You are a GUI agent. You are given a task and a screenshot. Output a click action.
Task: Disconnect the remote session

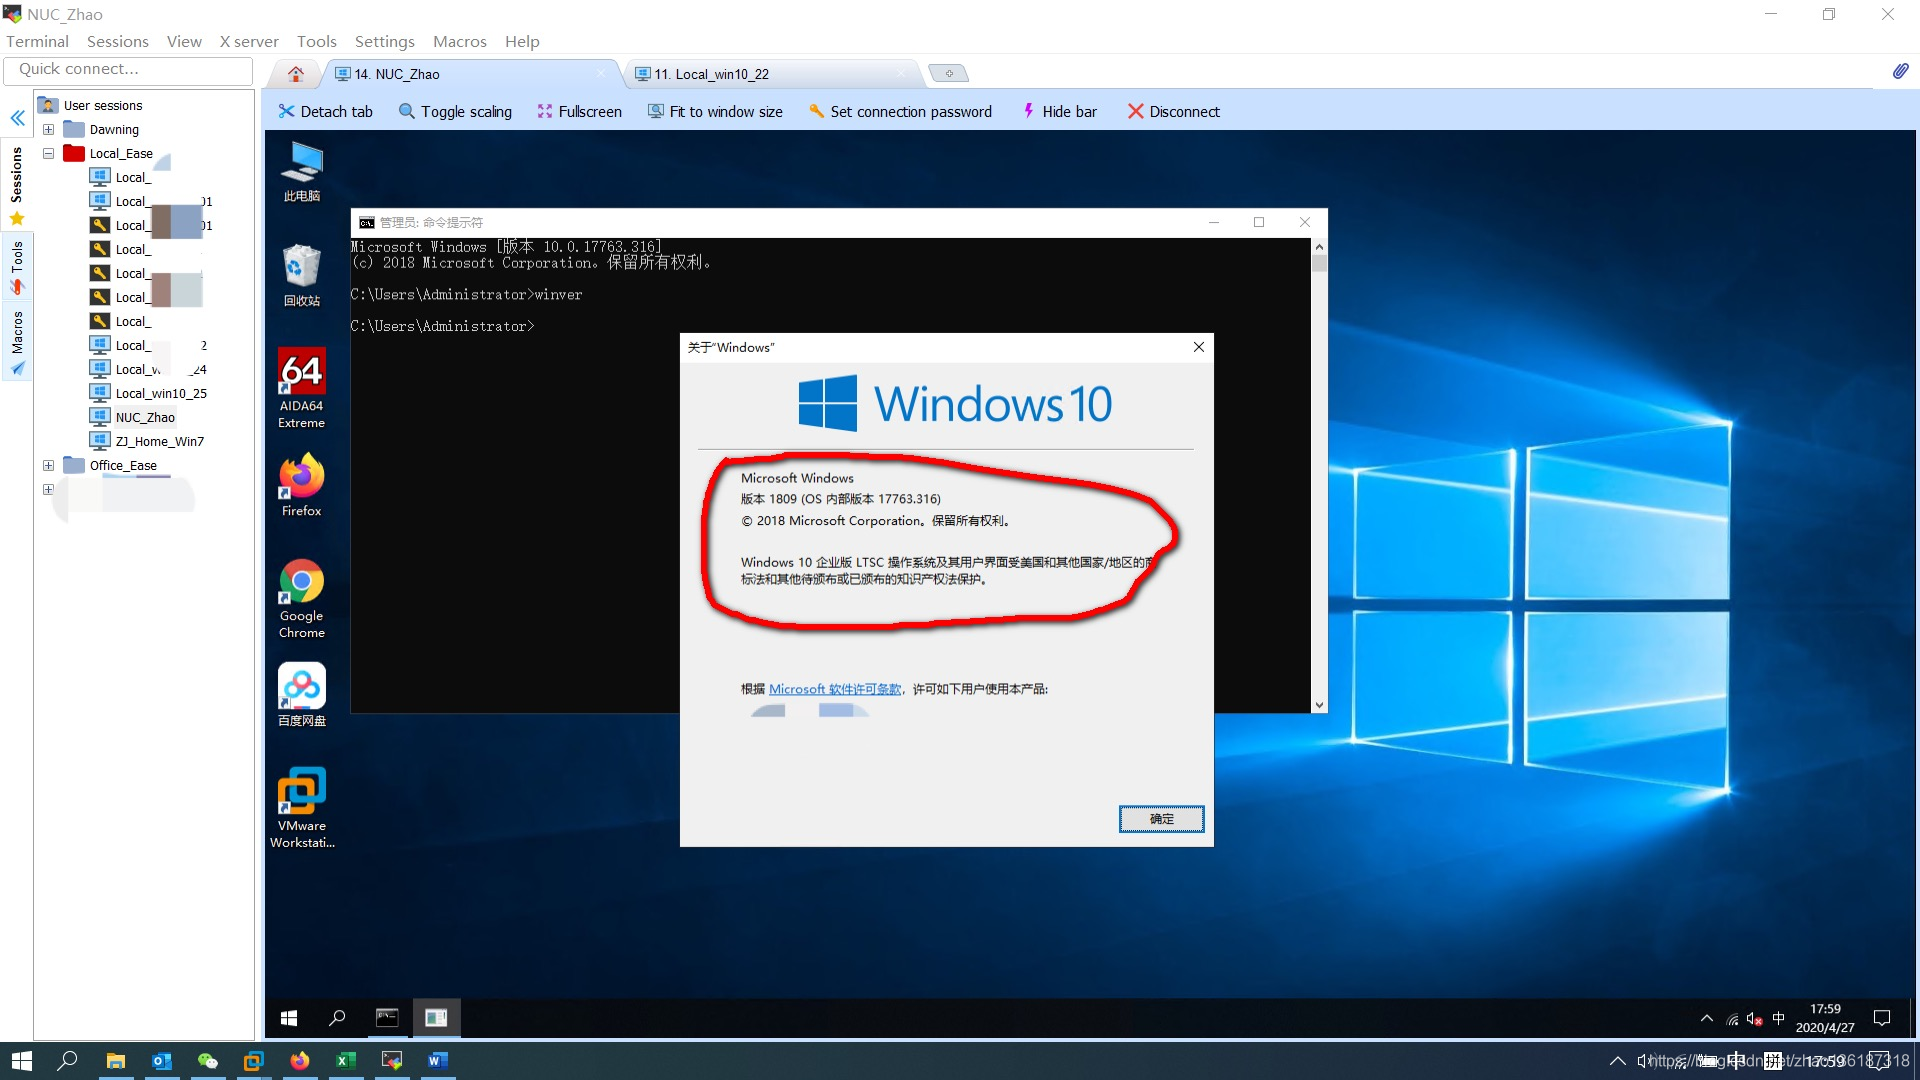coord(1173,111)
